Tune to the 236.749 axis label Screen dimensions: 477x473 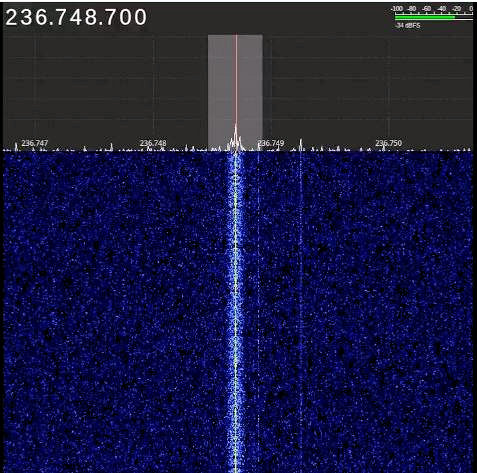coord(271,143)
